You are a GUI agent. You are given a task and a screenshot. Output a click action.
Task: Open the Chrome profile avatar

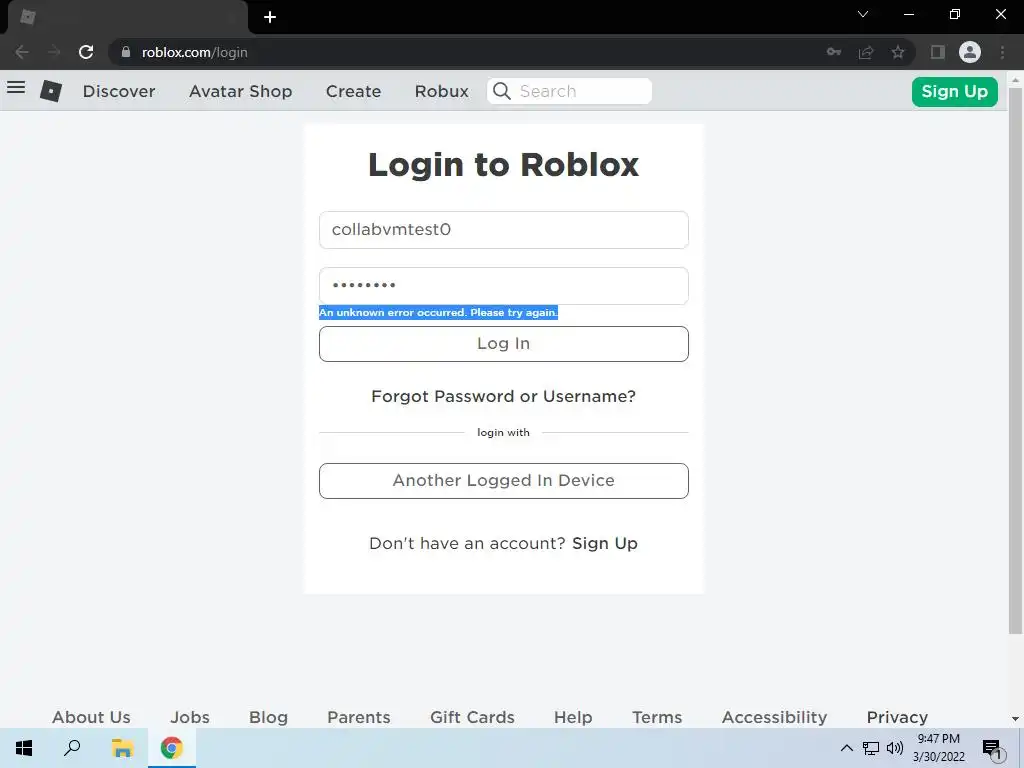click(970, 52)
